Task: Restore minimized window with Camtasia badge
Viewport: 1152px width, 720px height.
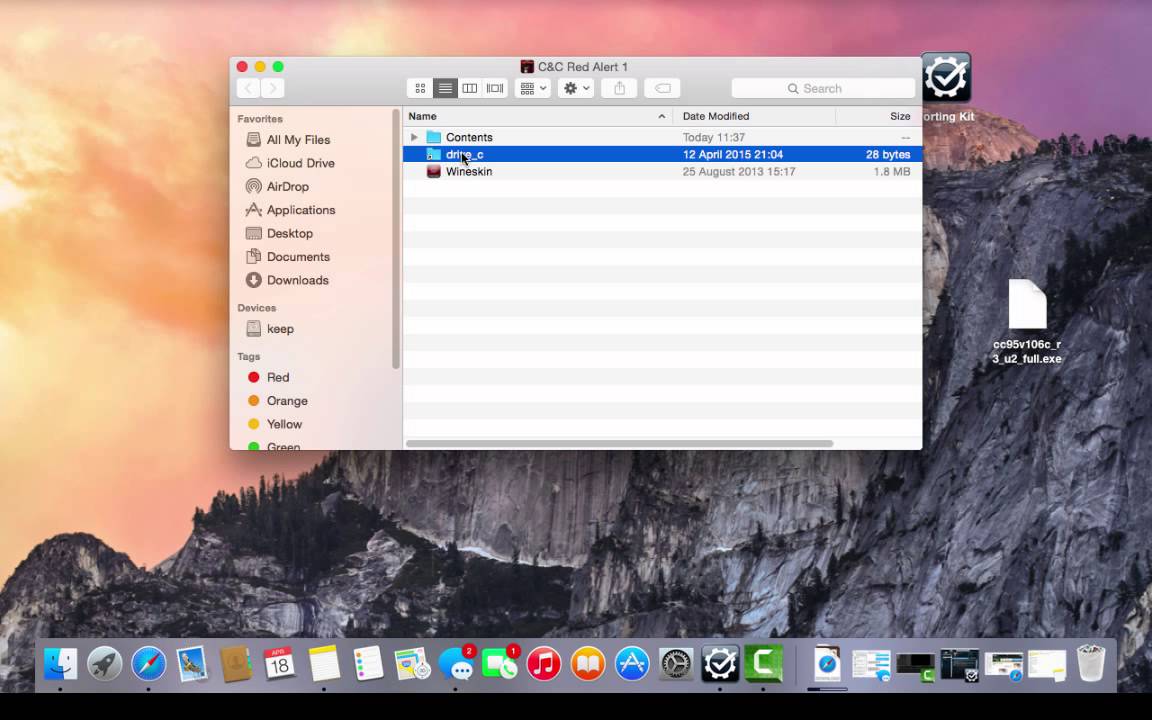Action: point(915,666)
